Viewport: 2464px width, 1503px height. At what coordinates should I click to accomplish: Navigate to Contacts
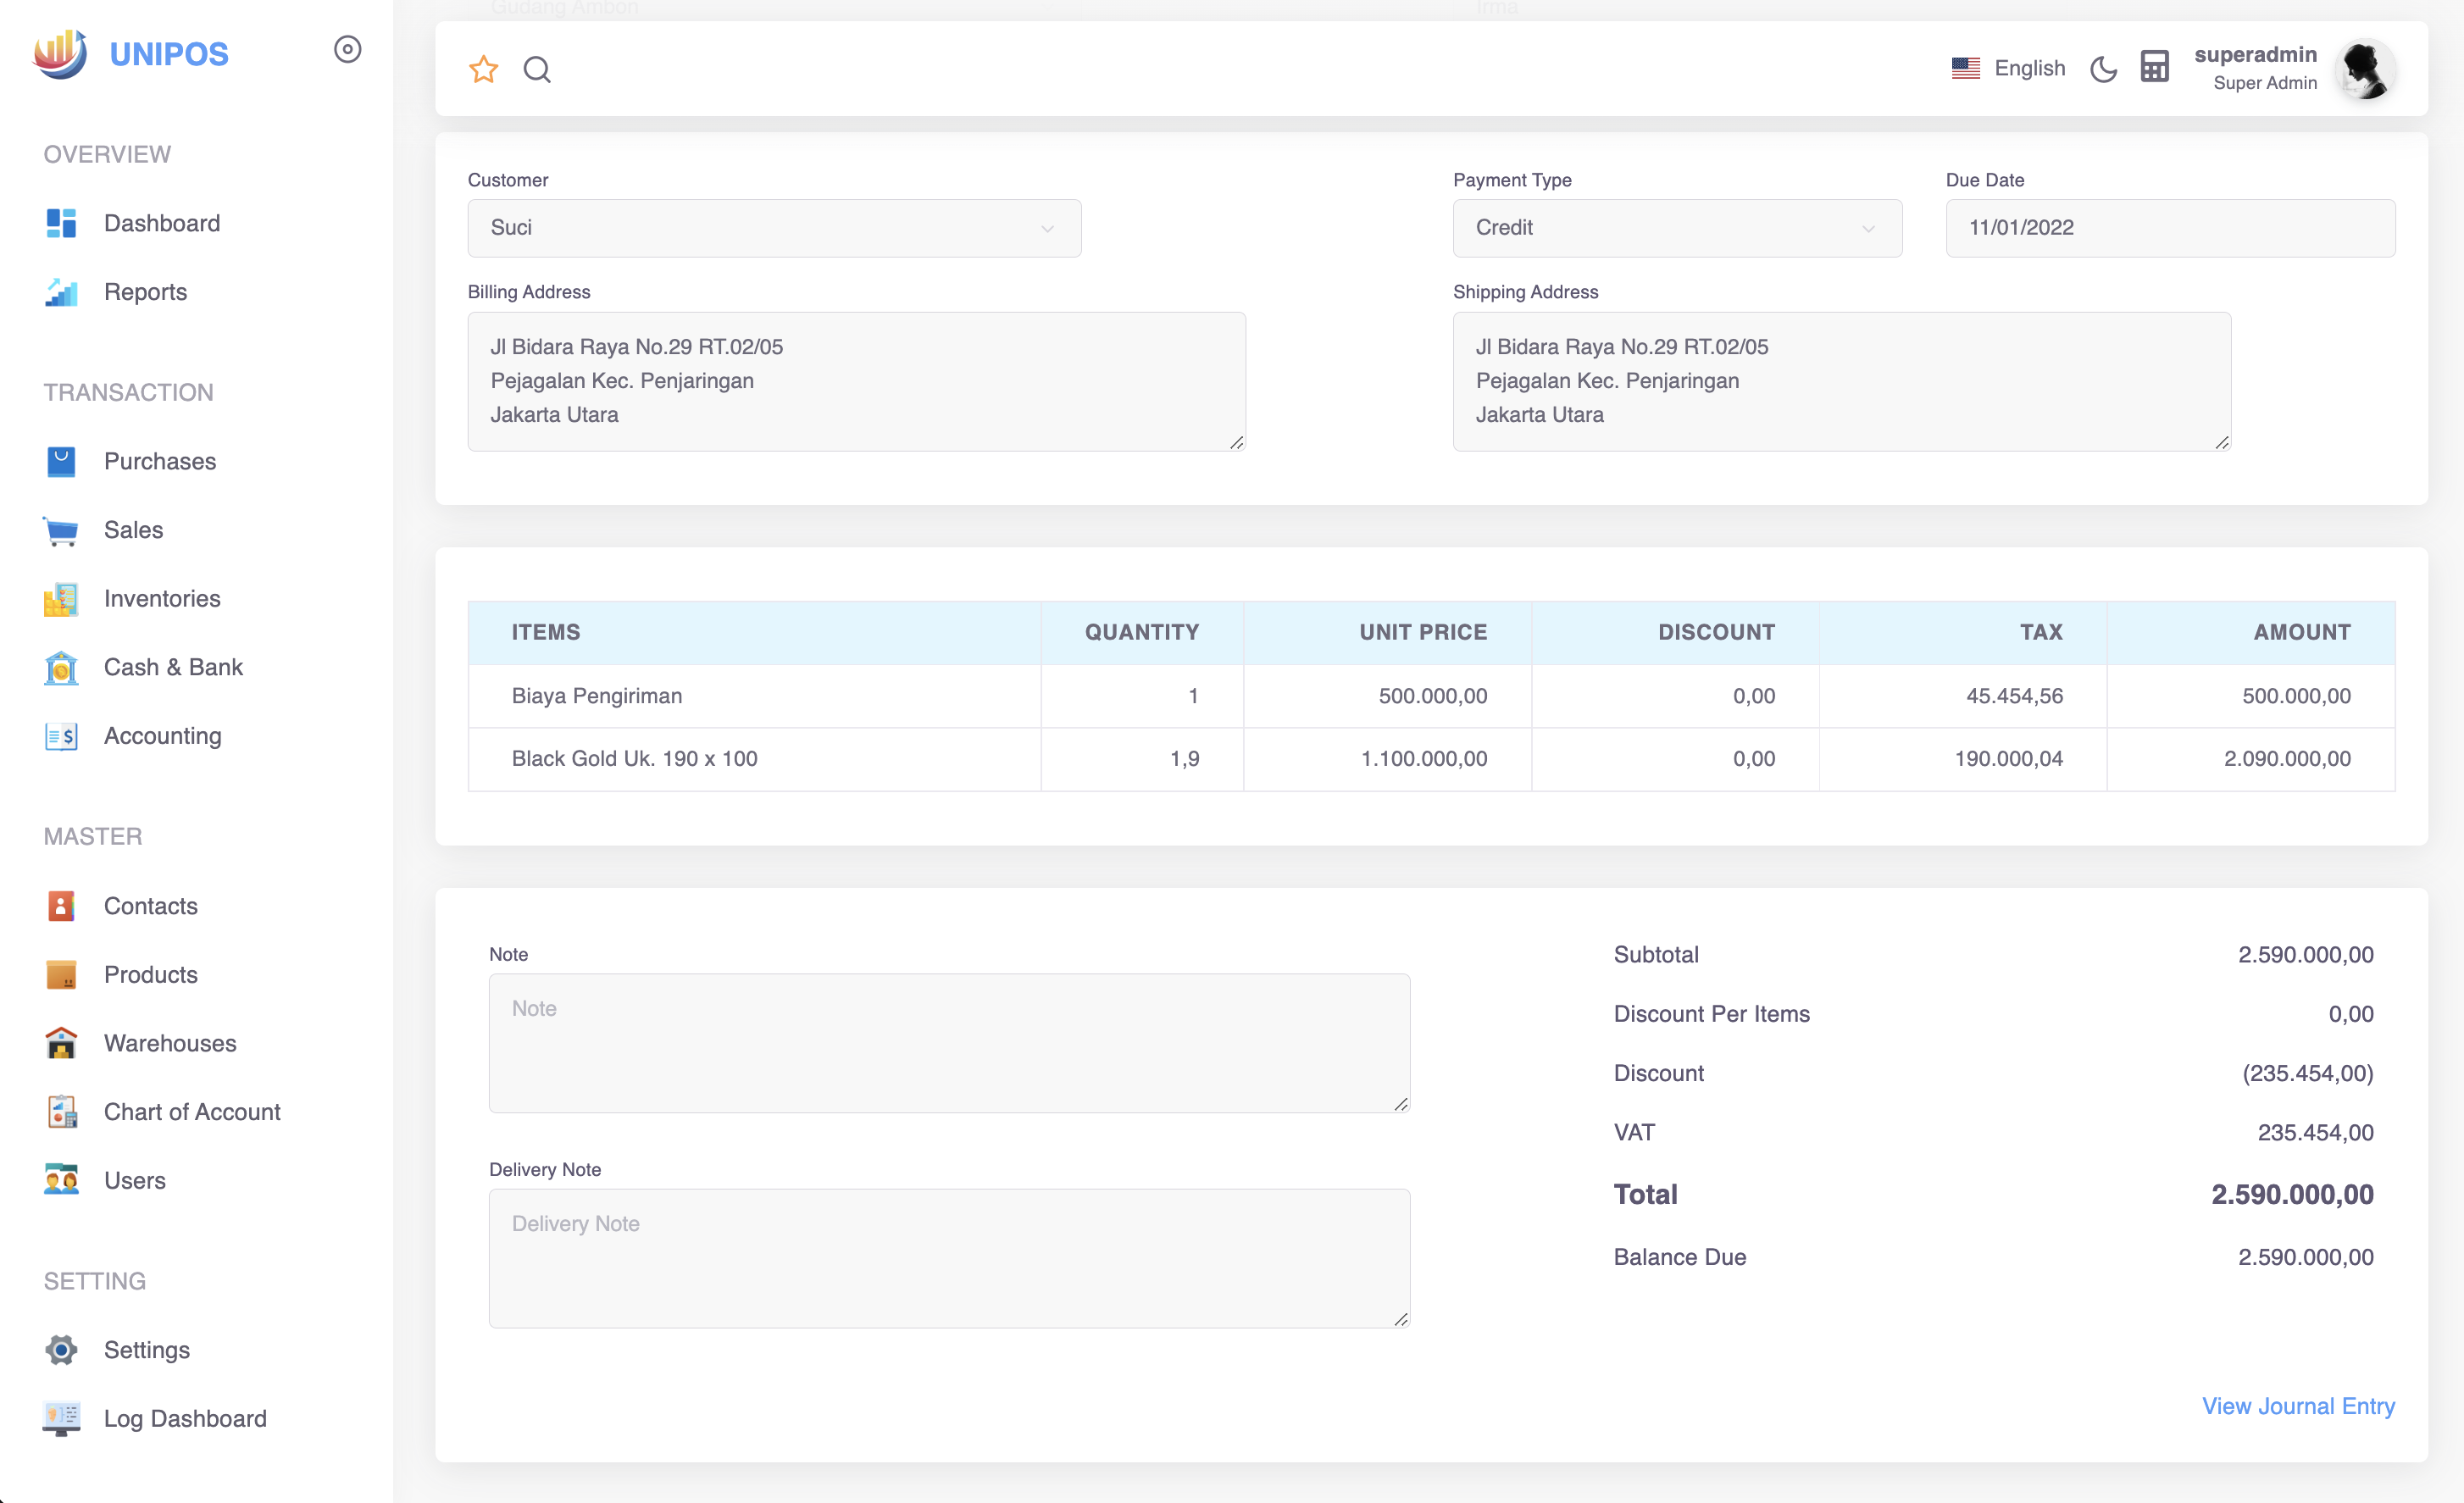151,906
